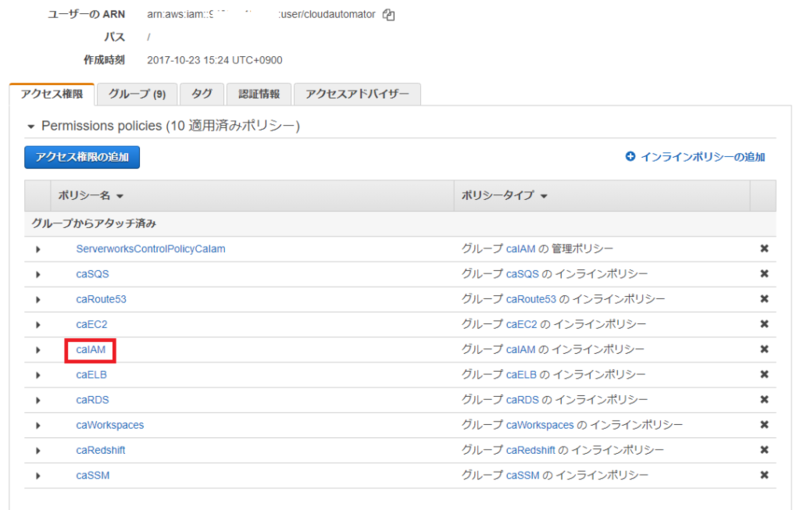Open group caRDS link in policy type column
The height and width of the screenshot is (510, 800).
tap(522, 400)
